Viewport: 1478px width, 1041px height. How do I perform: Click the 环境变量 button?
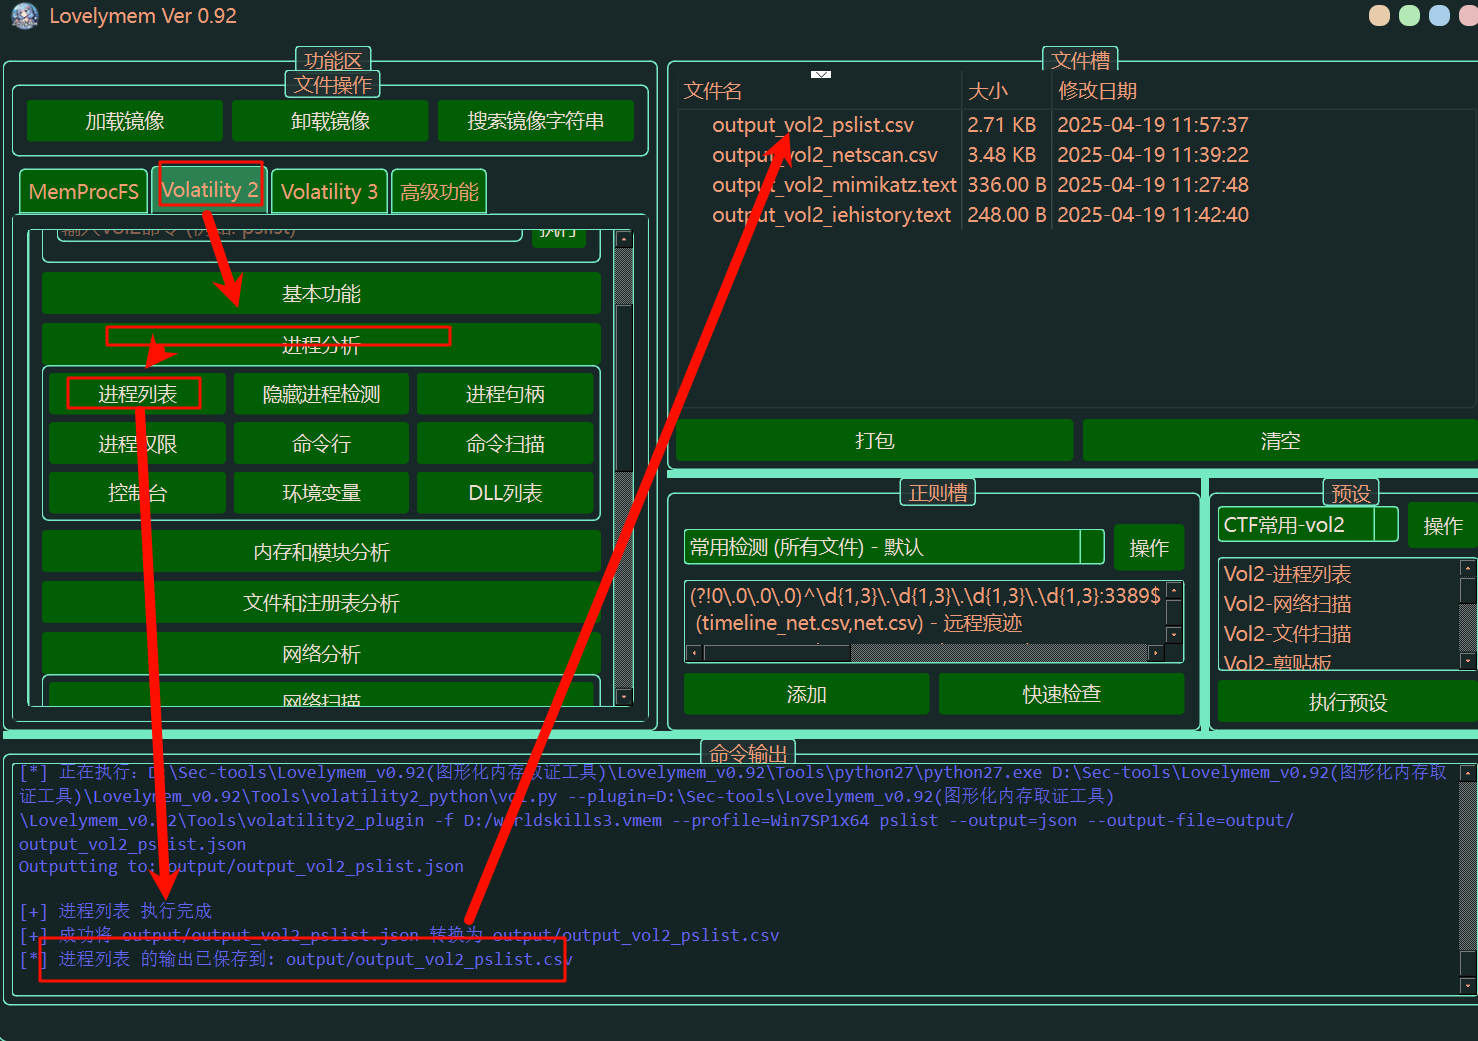tap(321, 492)
